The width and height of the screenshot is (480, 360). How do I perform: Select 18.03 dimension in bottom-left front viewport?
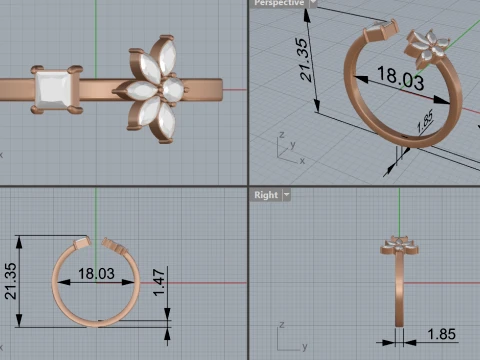[x=96, y=274]
